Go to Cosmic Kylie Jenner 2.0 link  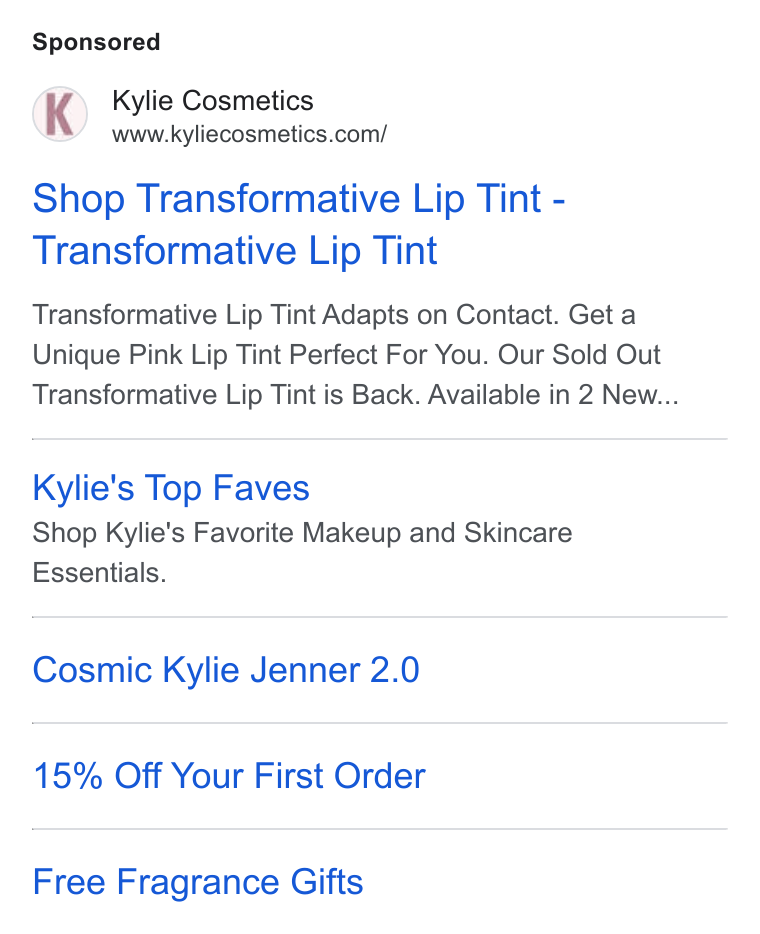(226, 670)
